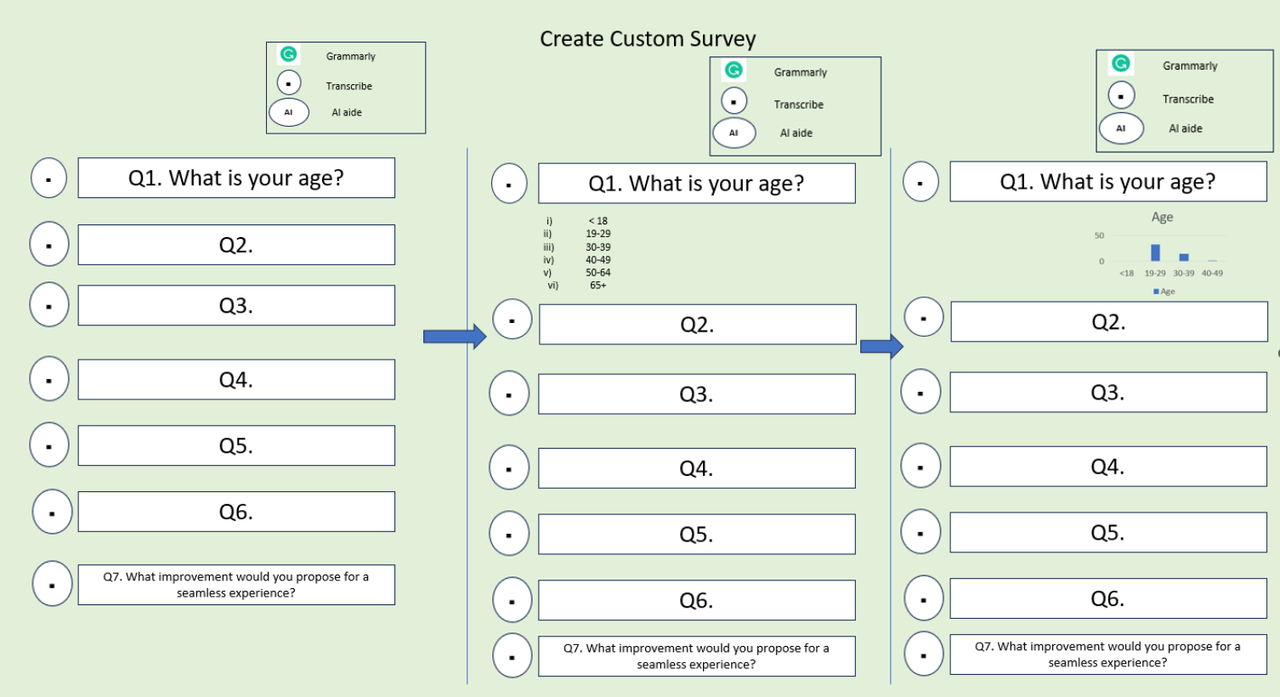Select the '30-39' age option in the list
This screenshot has height=697, width=1280.
point(598,247)
